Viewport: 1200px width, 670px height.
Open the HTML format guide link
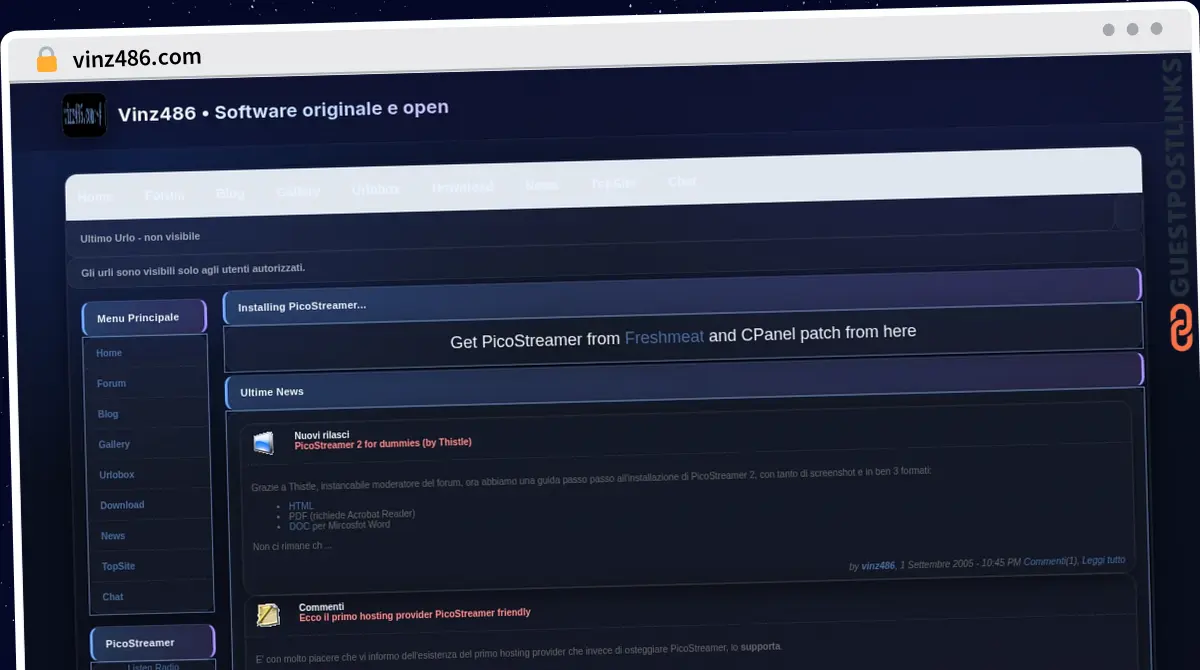(301, 506)
